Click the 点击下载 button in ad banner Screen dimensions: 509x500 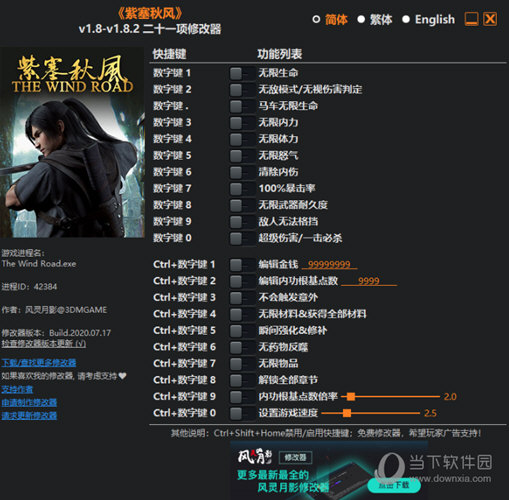pyautogui.click(x=394, y=484)
